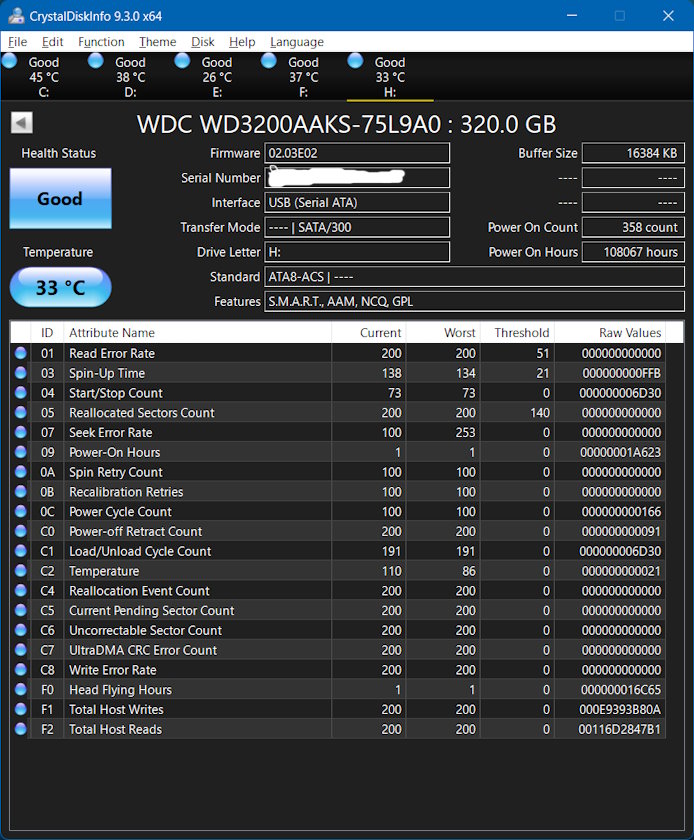694x840 pixels.
Task: Click the status dot for Recalibration Retries
Action: coord(20,491)
